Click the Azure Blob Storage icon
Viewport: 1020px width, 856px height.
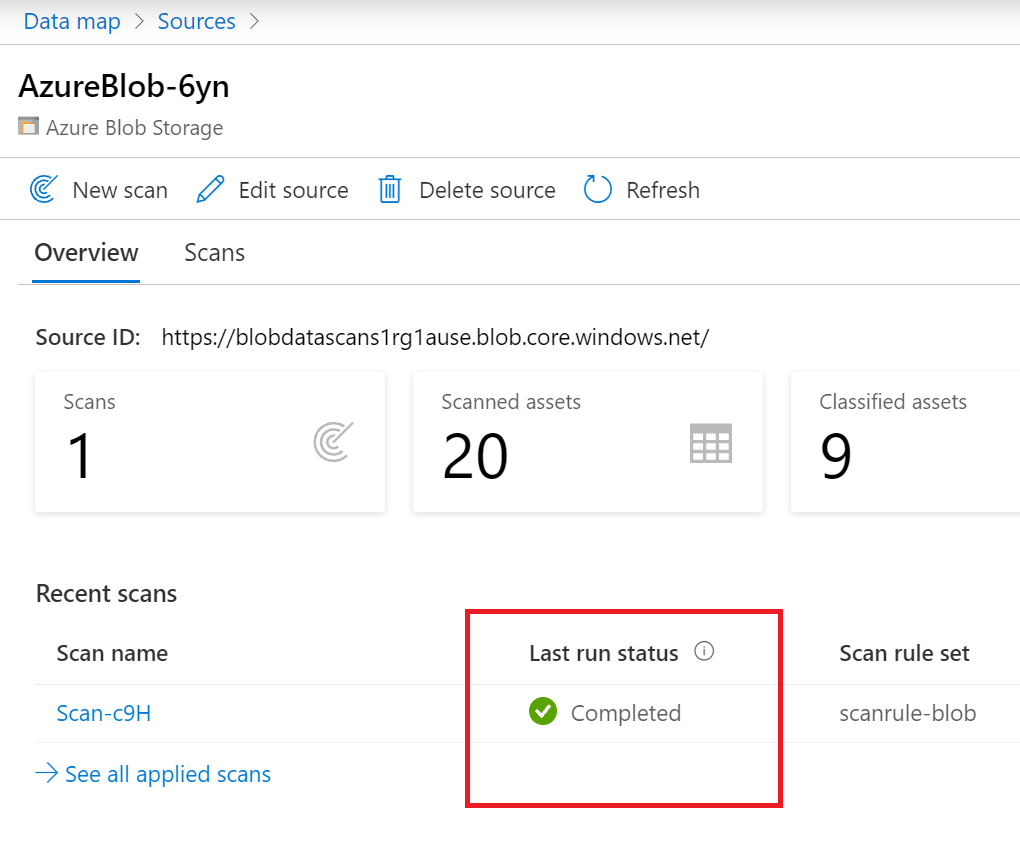tap(28, 127)
